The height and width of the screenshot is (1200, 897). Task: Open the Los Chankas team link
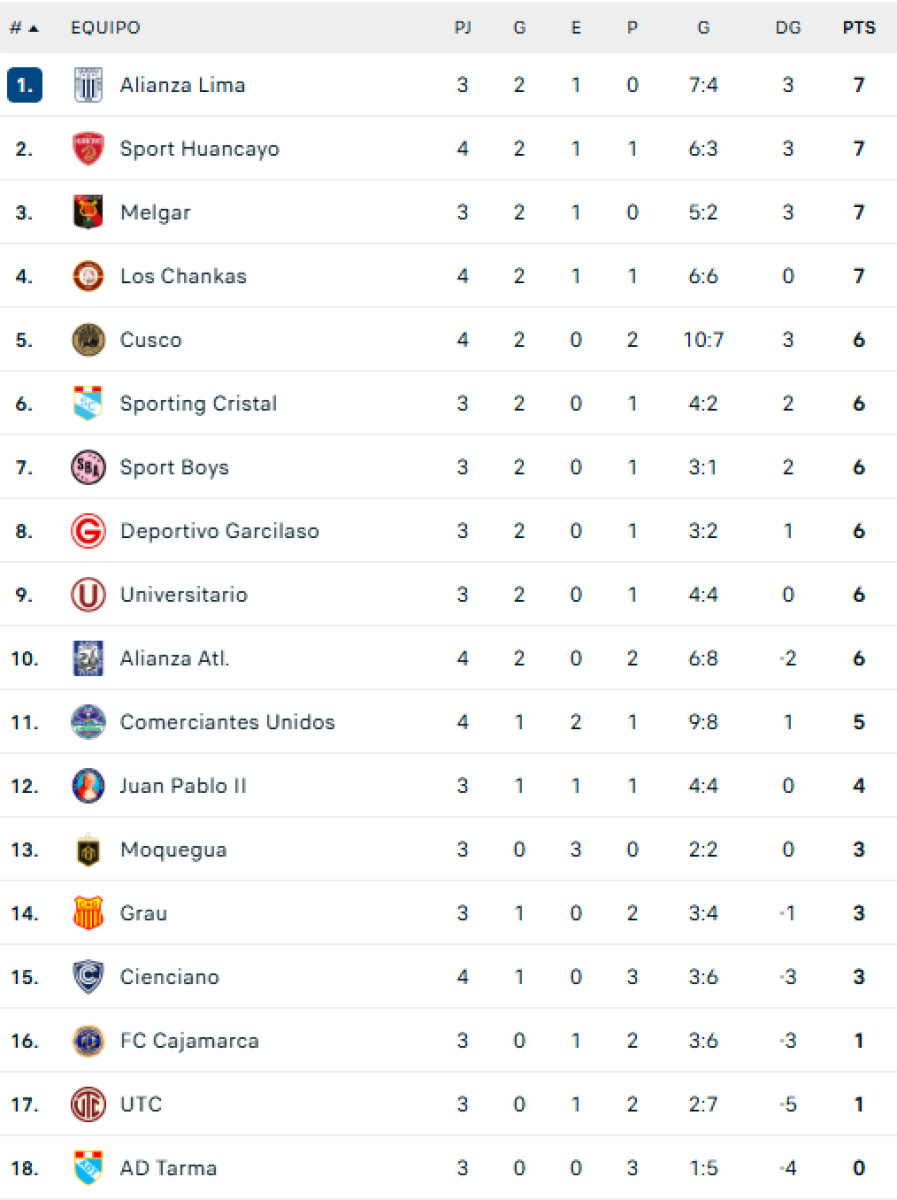183,276
